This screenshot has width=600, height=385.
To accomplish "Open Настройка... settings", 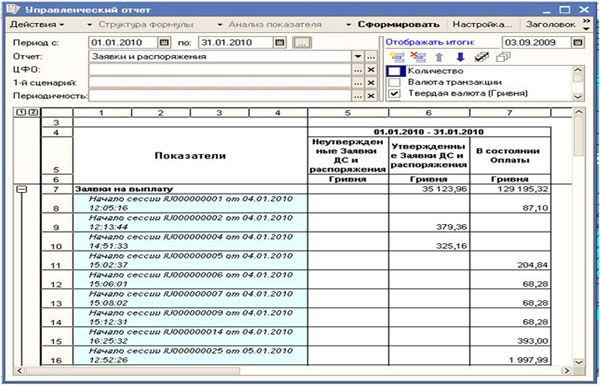I will tap(482, 24).
